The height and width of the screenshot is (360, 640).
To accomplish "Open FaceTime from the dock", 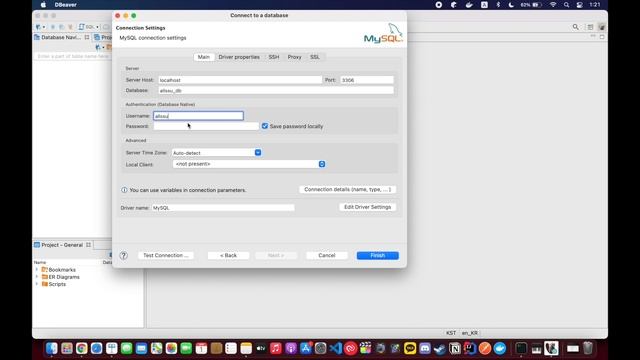I will click(x=186, y=348).
